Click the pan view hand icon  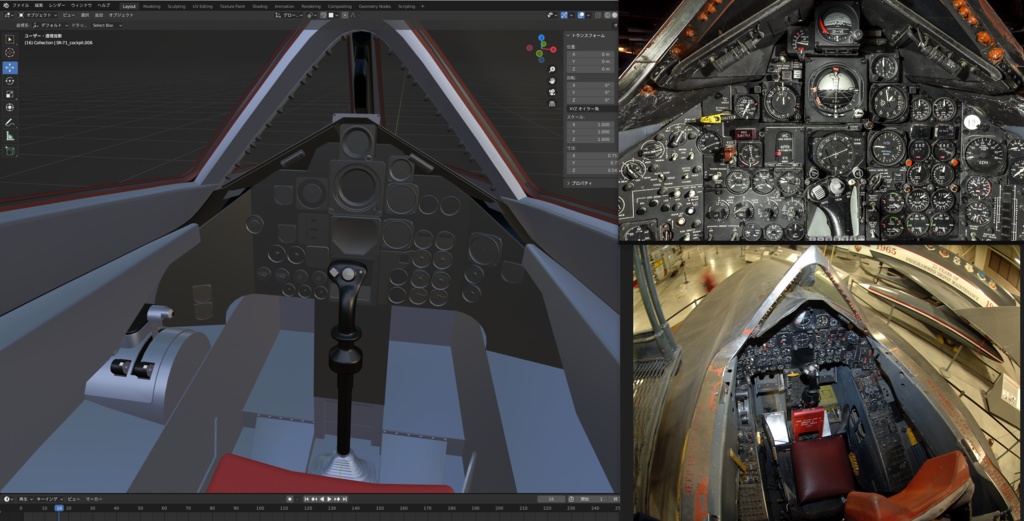[x=552, y=81]
